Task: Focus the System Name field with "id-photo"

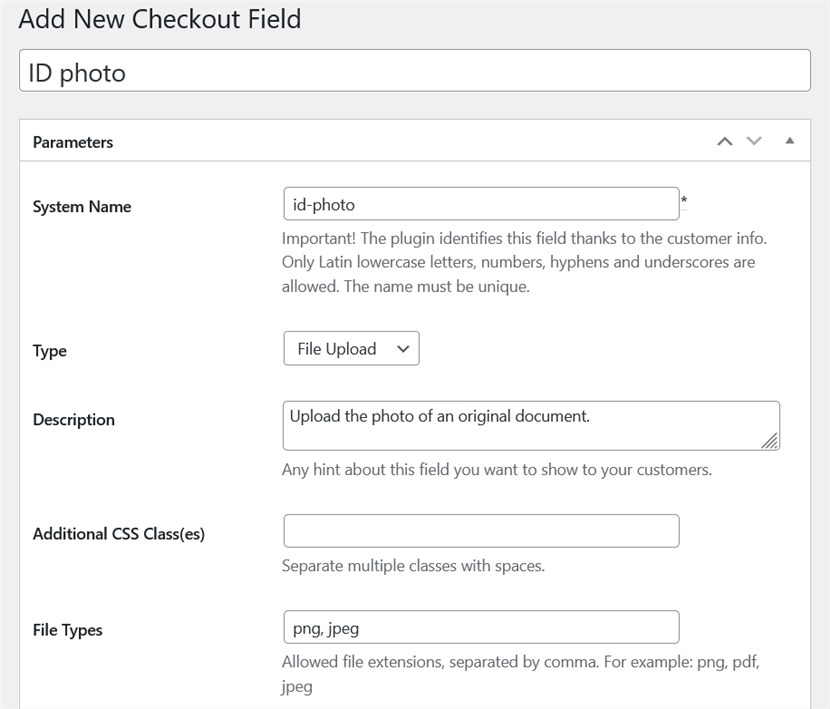Action: [x=480, y=204]
